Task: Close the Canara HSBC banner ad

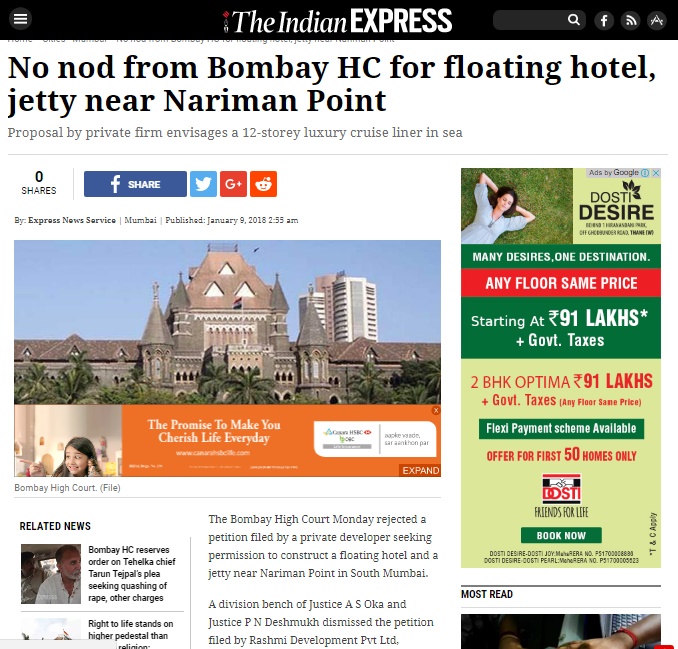Action: [436, 410]
